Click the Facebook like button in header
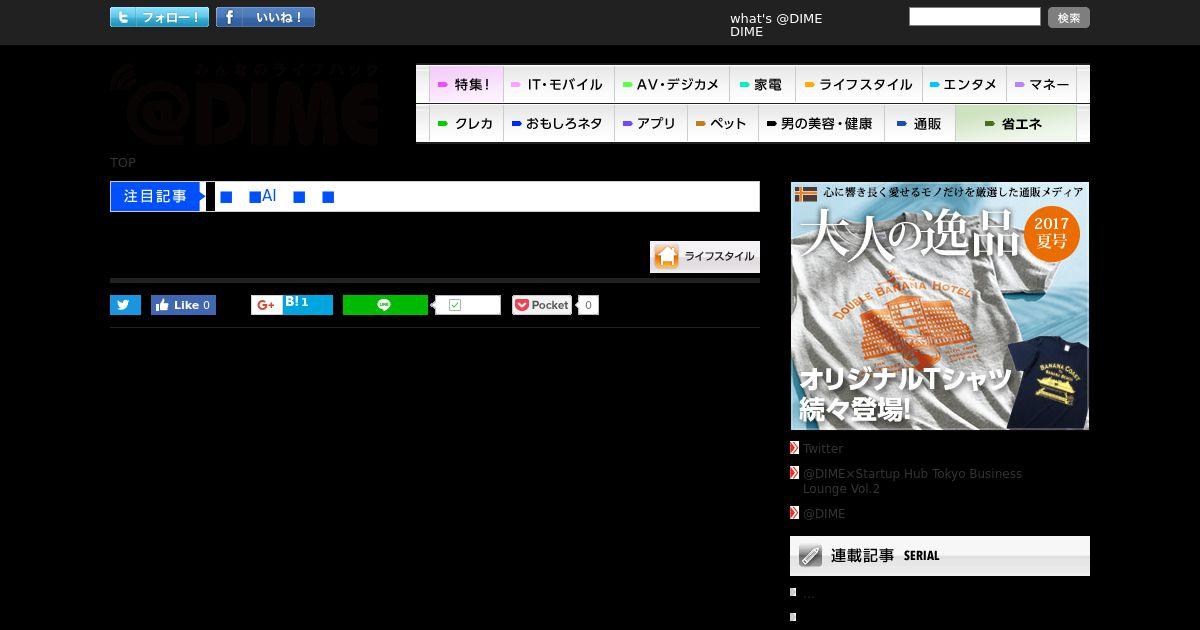The image size is (1200, 630). [265, 17]
